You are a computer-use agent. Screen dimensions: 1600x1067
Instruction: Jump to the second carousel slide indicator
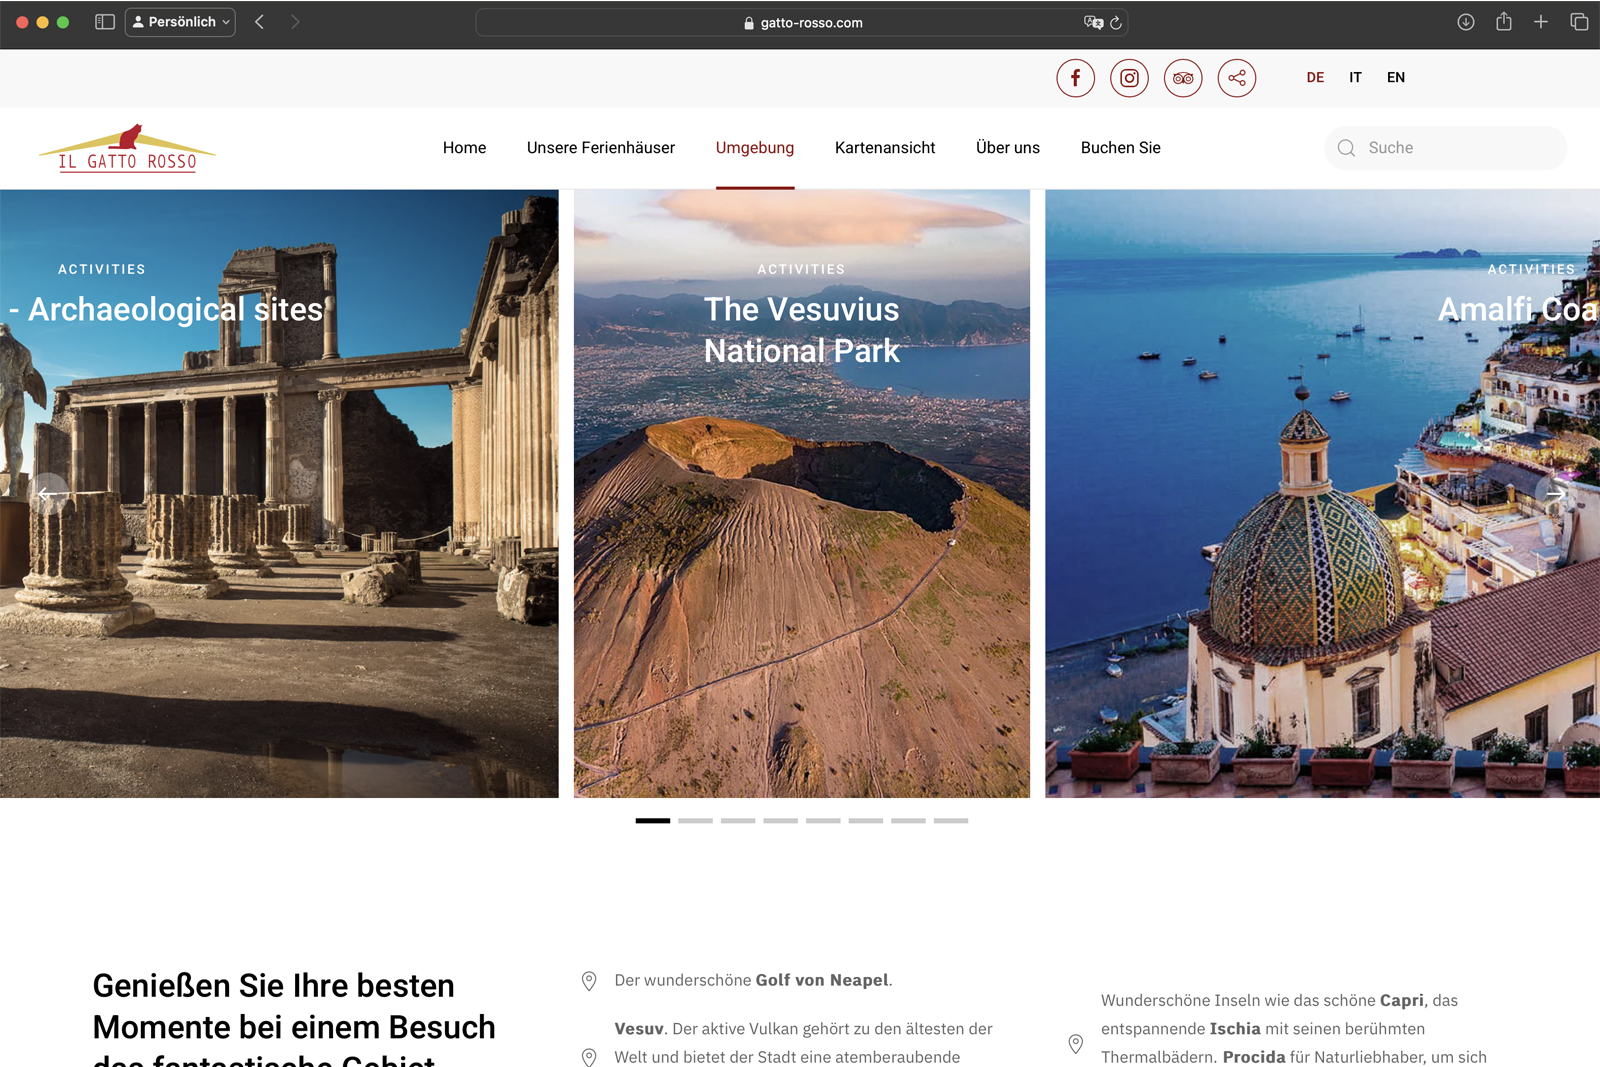click(x=695, y=820)
